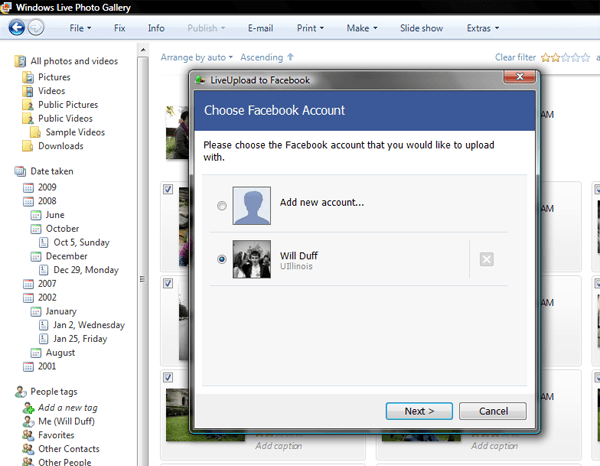Image resolution: width=600 pixels, height=466 pixels.
Task: Set filter rating to five stars
Action: click(585, 58)
